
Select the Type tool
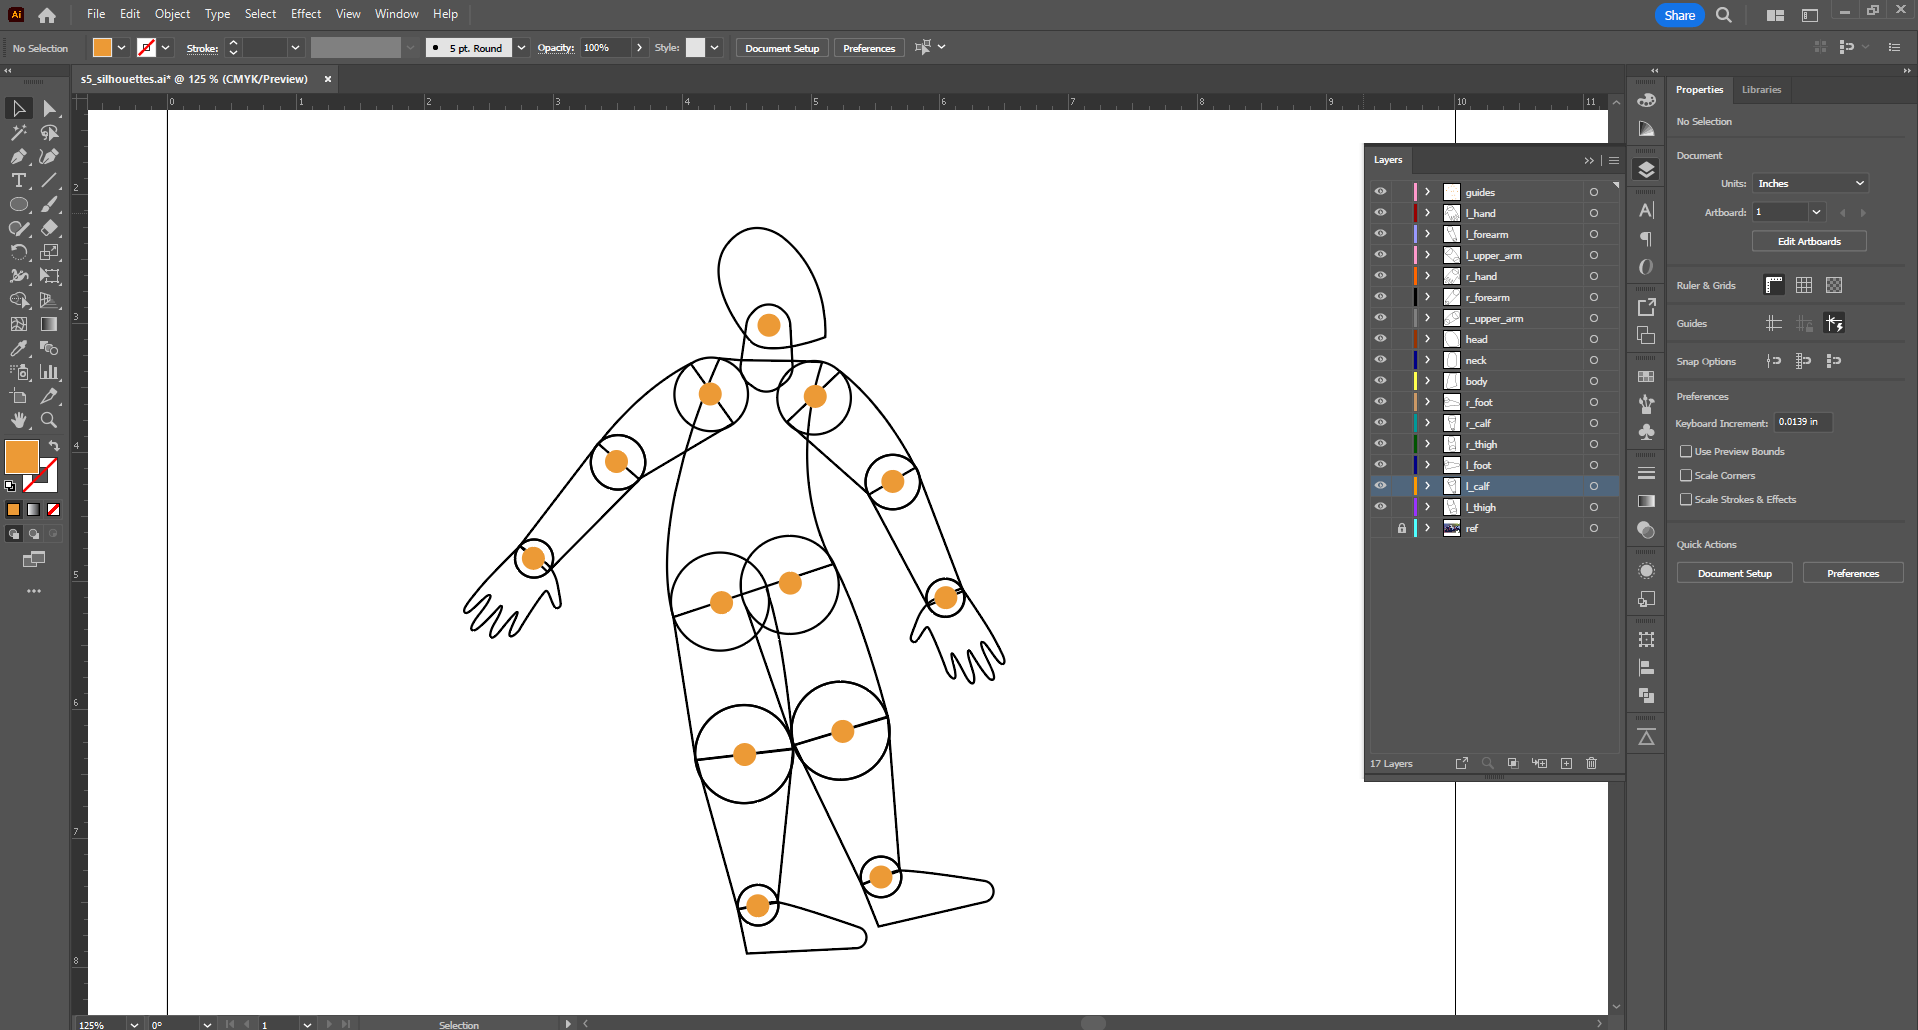[x=18, y=181]
